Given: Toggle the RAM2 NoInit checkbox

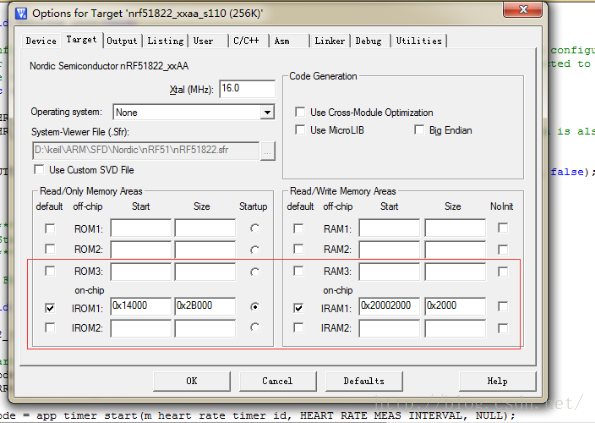Looking at the screenshot, I should click(503, 250).
